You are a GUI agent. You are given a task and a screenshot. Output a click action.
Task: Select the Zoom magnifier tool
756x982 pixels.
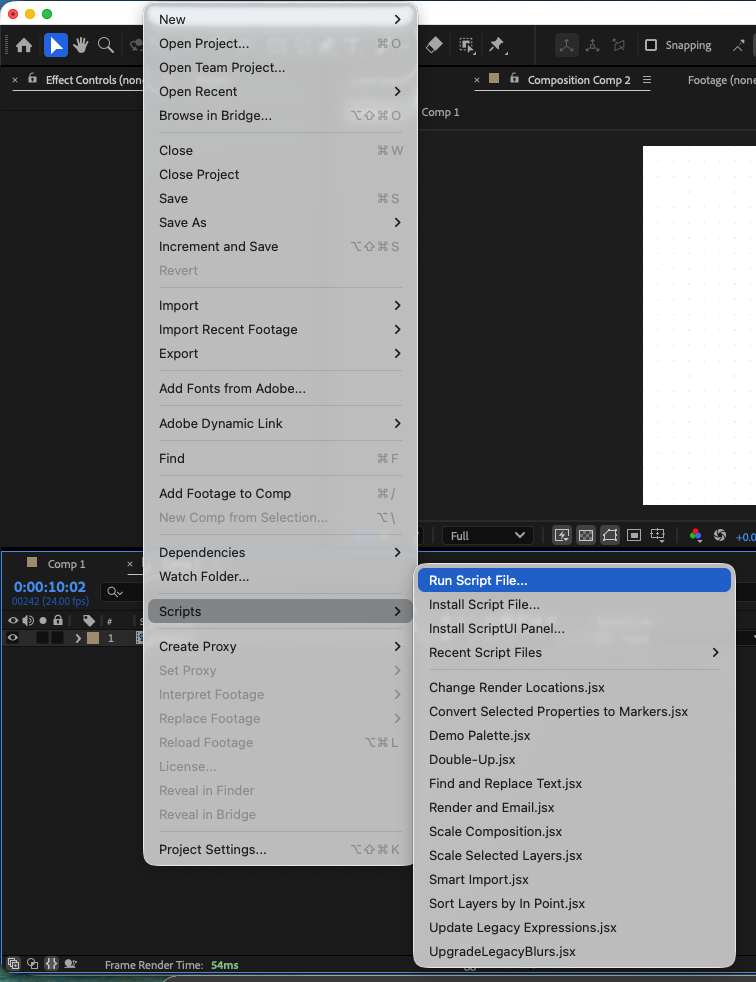click(106, 45)
